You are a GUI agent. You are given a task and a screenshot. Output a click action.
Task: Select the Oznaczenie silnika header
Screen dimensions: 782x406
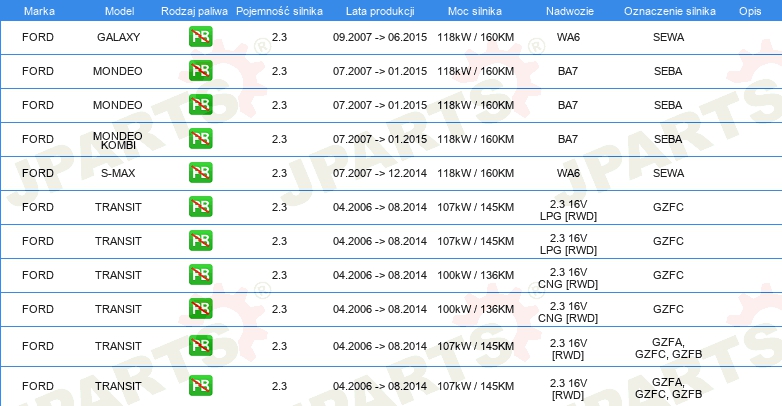pos(670,11)
